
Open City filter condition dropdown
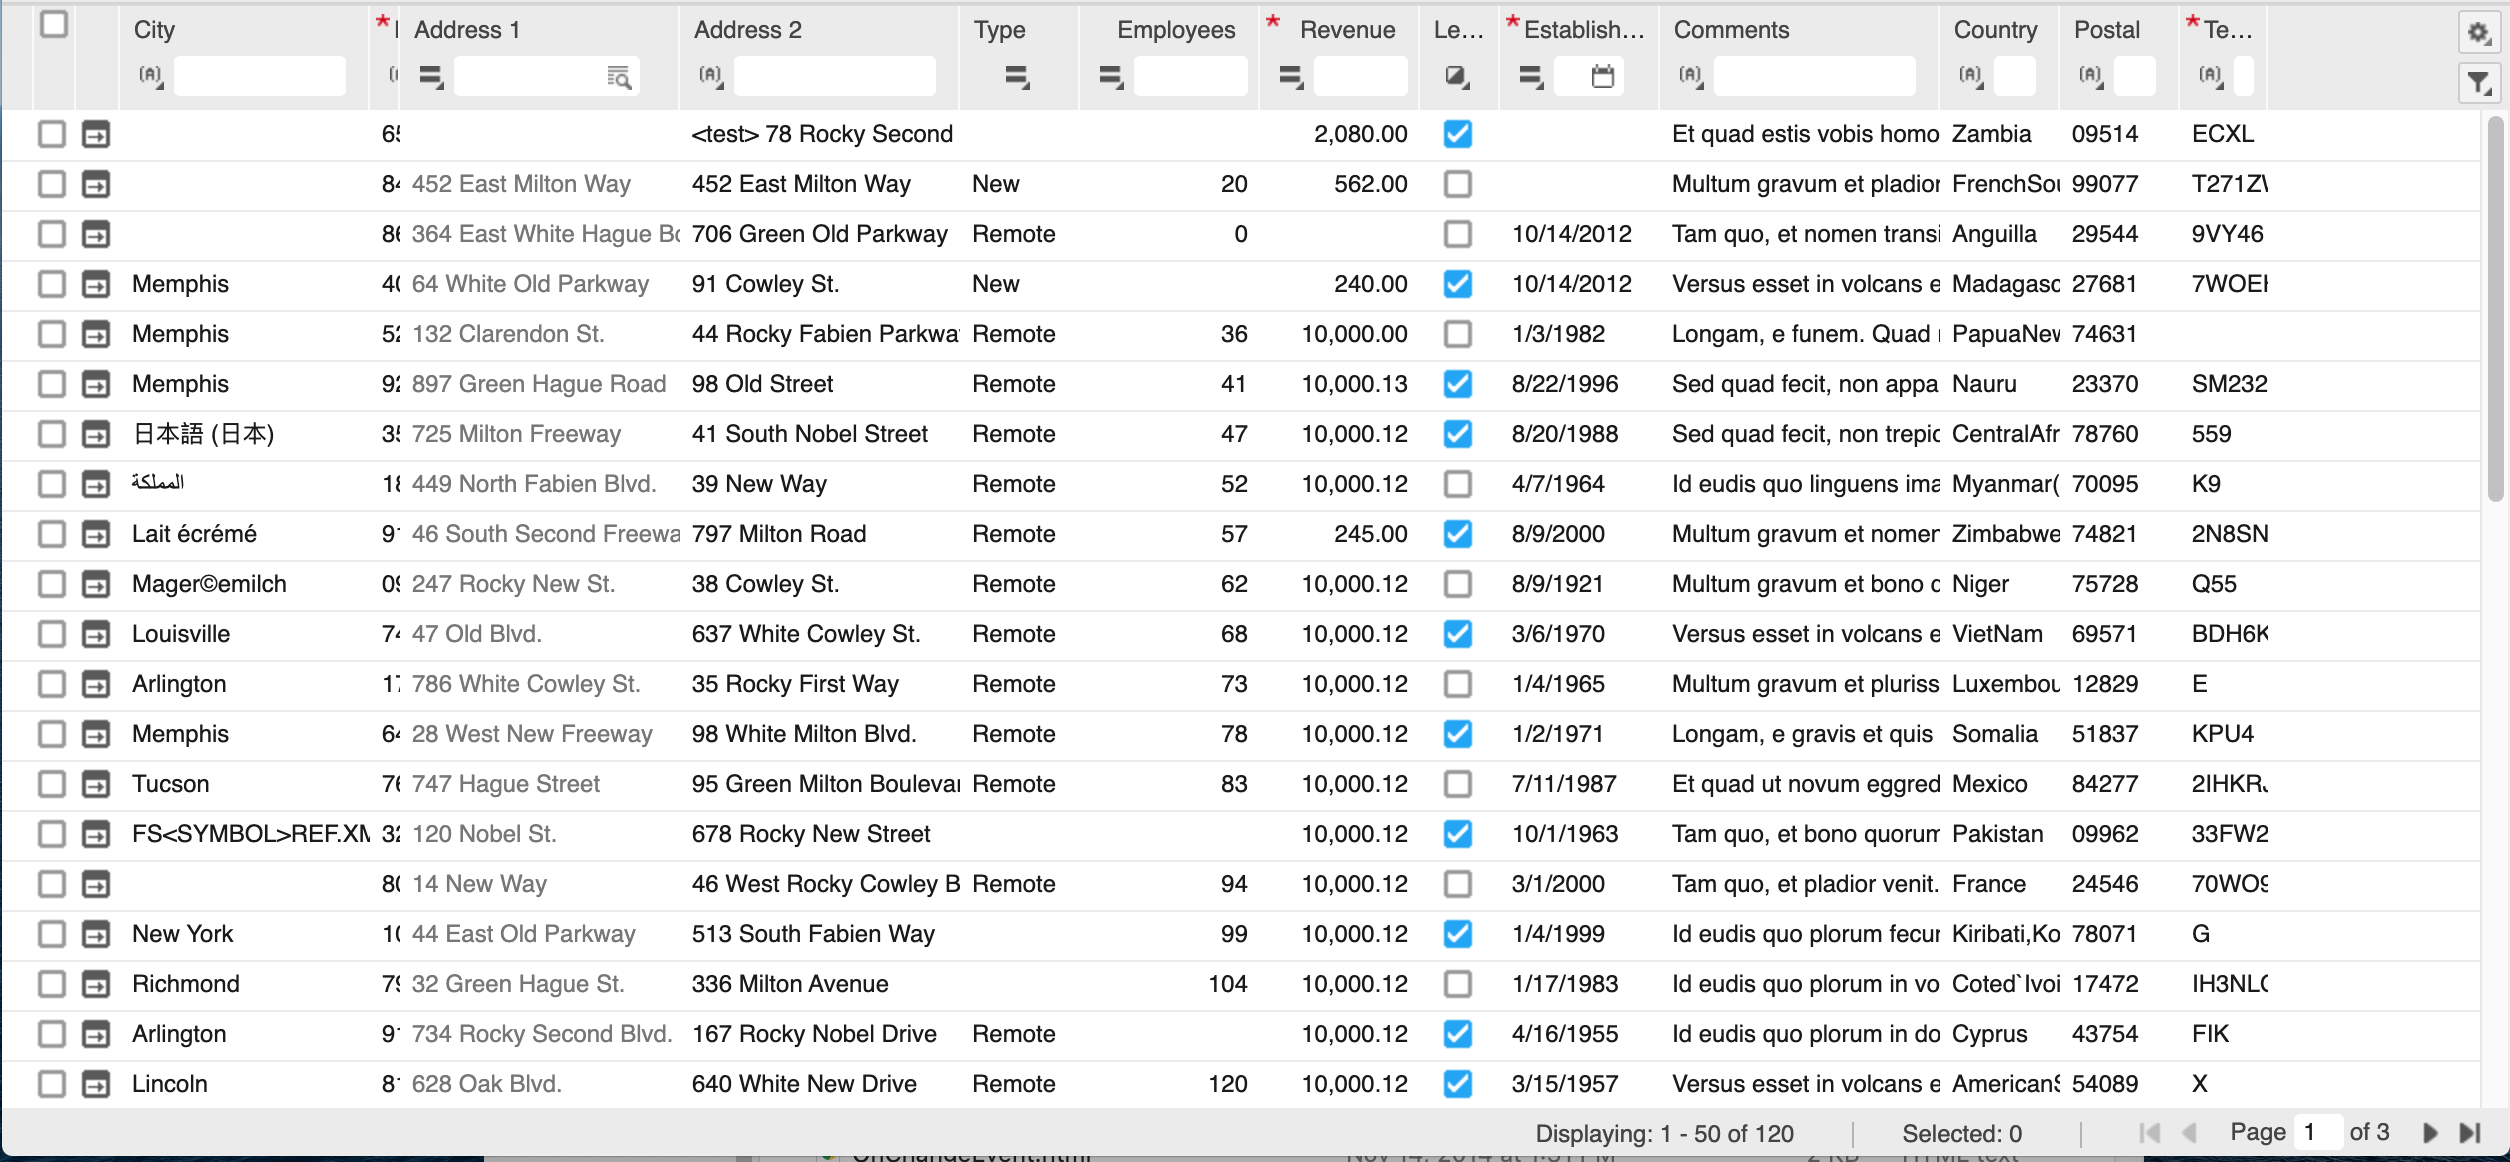click(x=151, y=76)
